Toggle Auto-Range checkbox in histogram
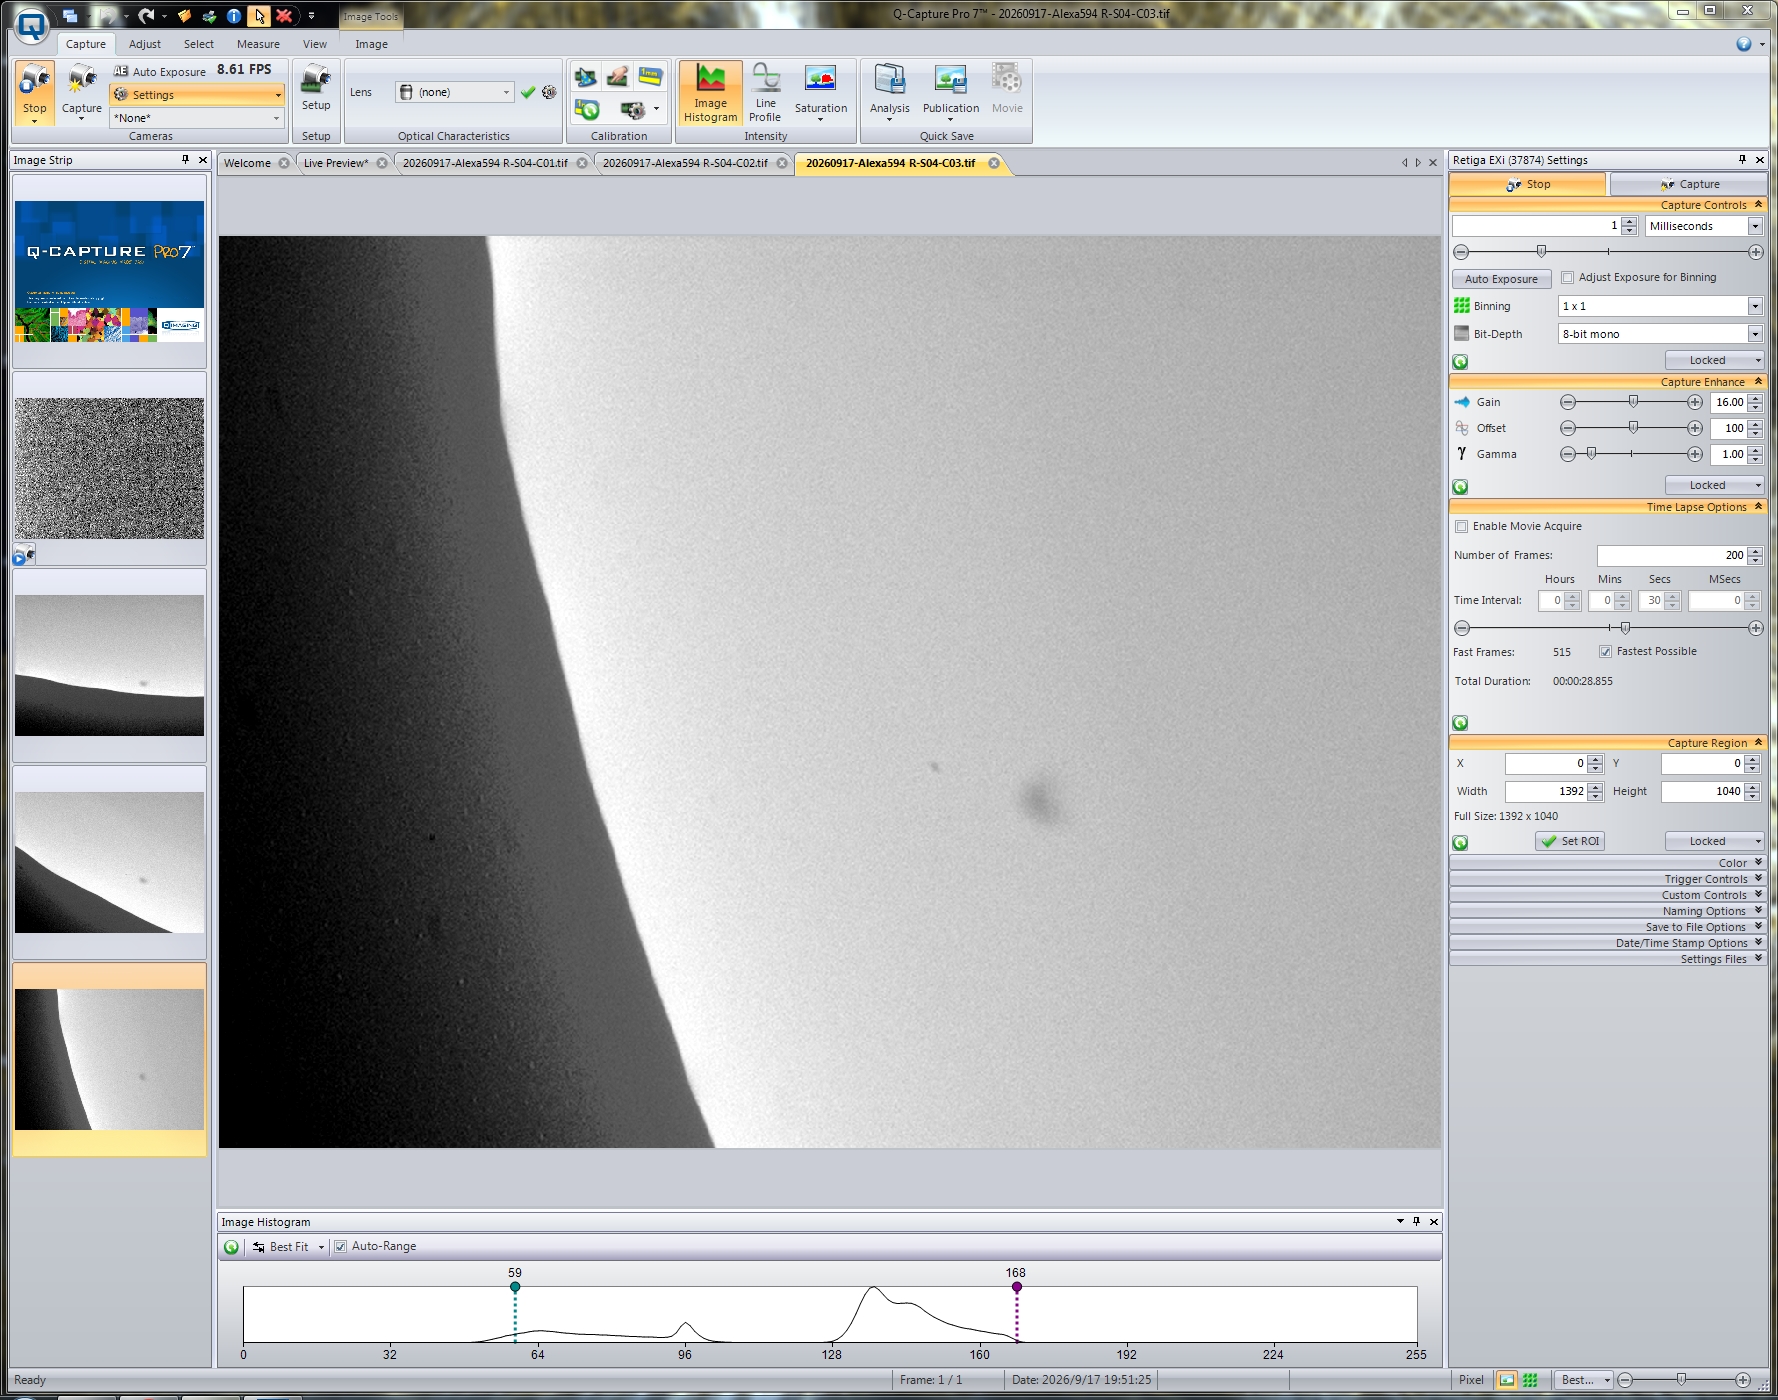Image resolution: width=1778 pixels, height=1400 pixels. 340,1247
